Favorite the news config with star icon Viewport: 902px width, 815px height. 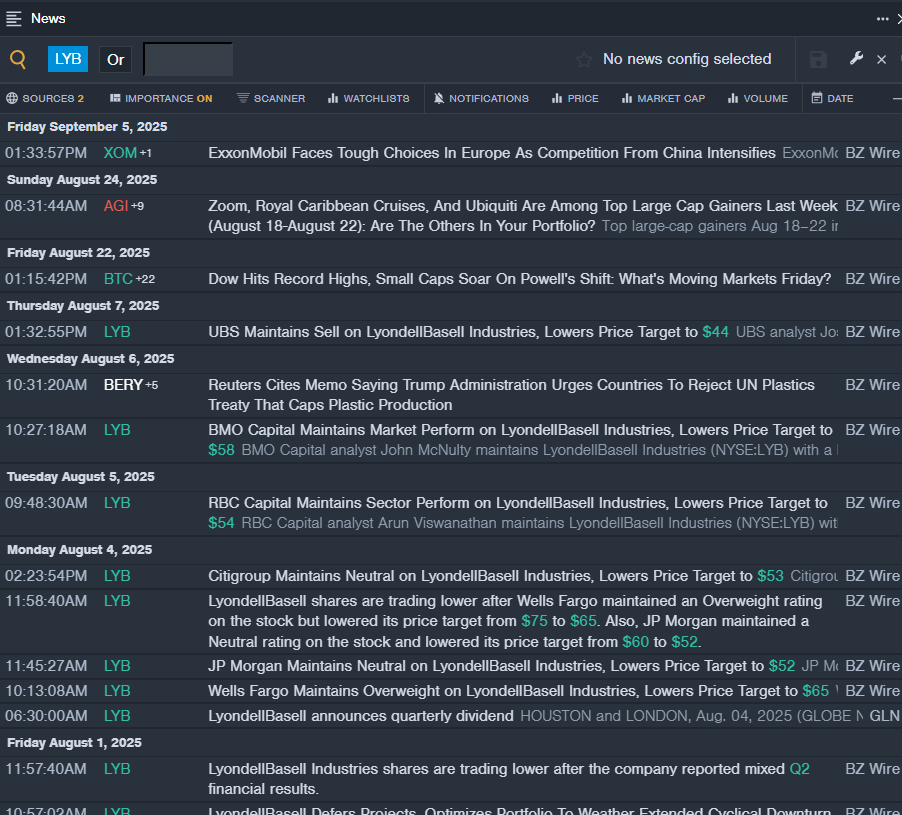pos(584,59)
